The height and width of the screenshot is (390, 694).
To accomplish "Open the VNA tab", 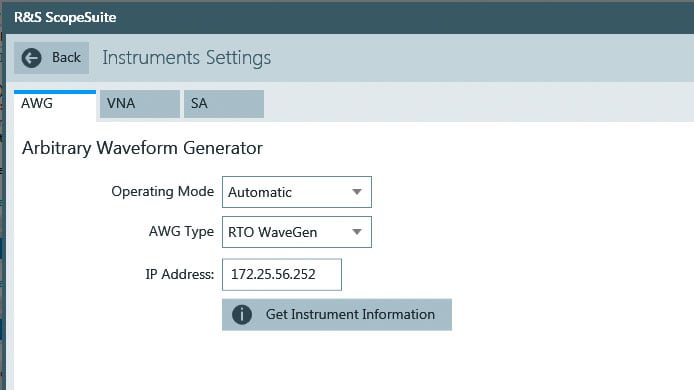I will coord(139,104).
